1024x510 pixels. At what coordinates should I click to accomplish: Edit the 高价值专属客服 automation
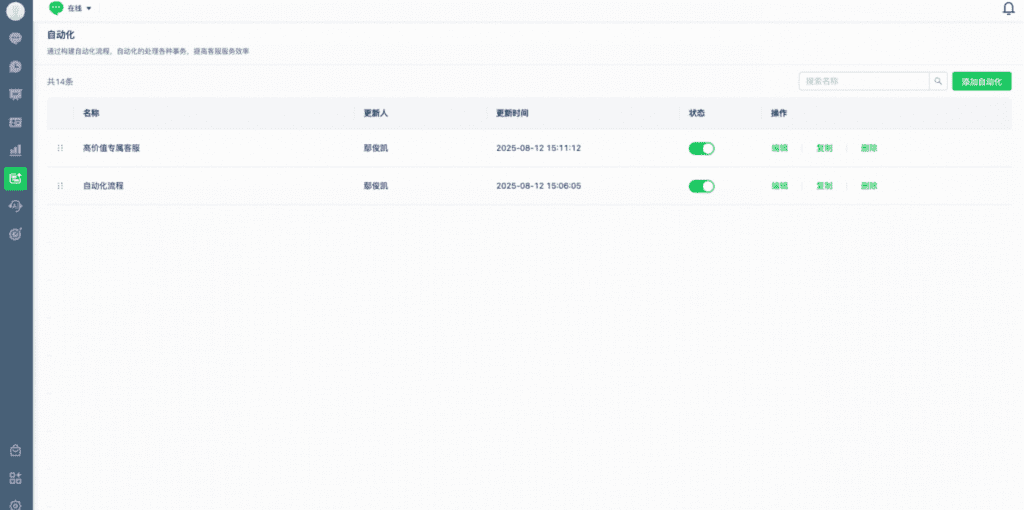(779, 148)
